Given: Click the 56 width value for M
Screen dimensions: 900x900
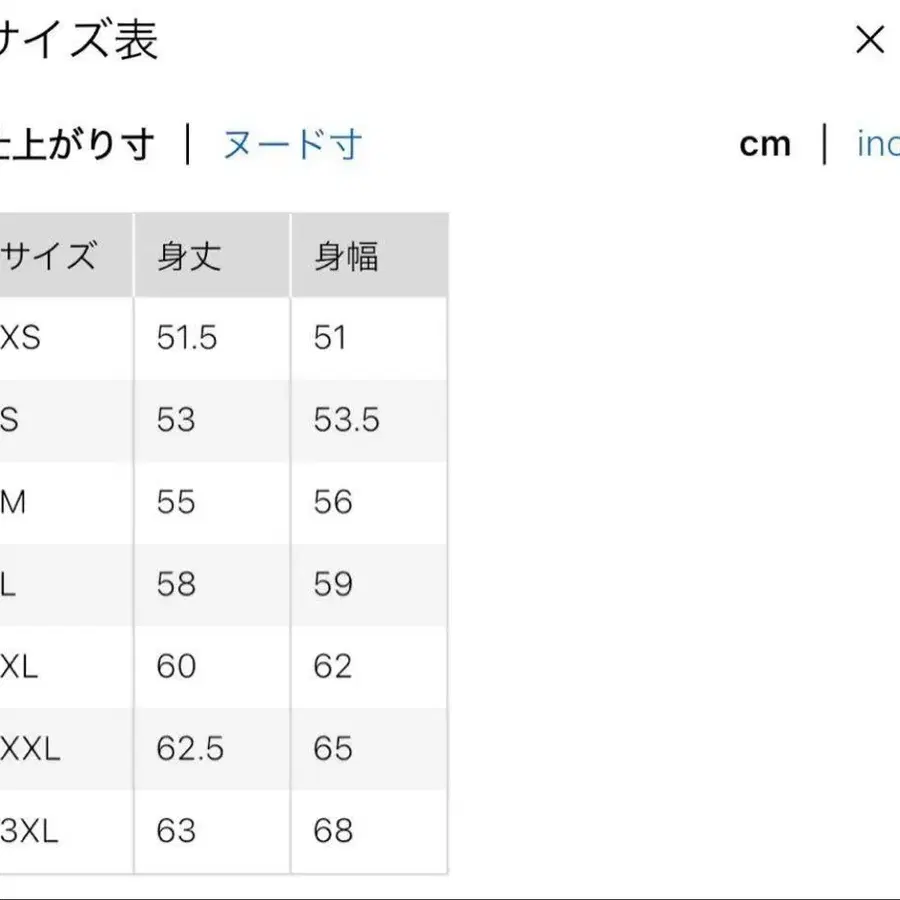Looking at the screenshot, I should click(x=330, y=502).
